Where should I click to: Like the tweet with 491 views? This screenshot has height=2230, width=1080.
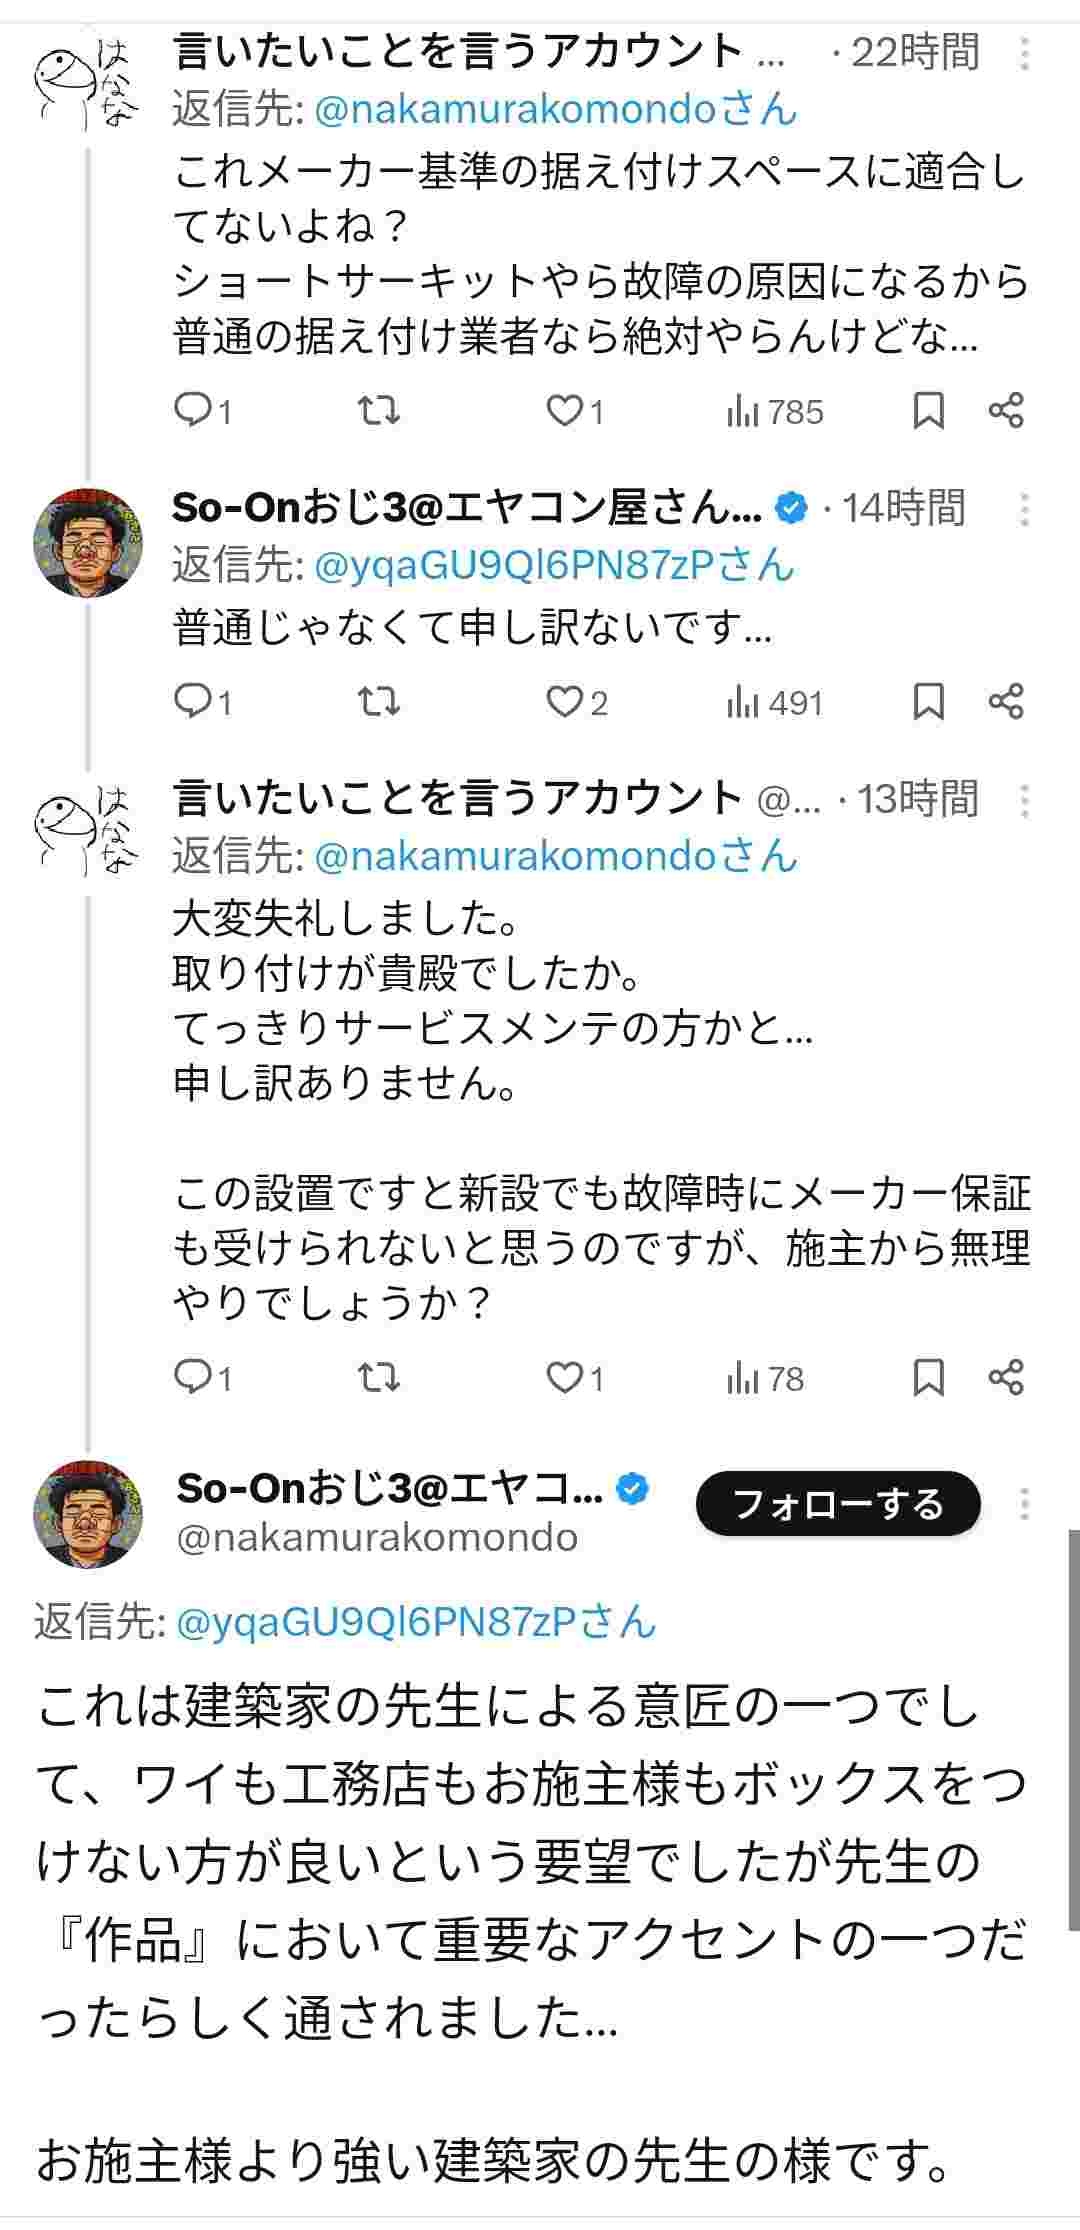tap(565, 702)
